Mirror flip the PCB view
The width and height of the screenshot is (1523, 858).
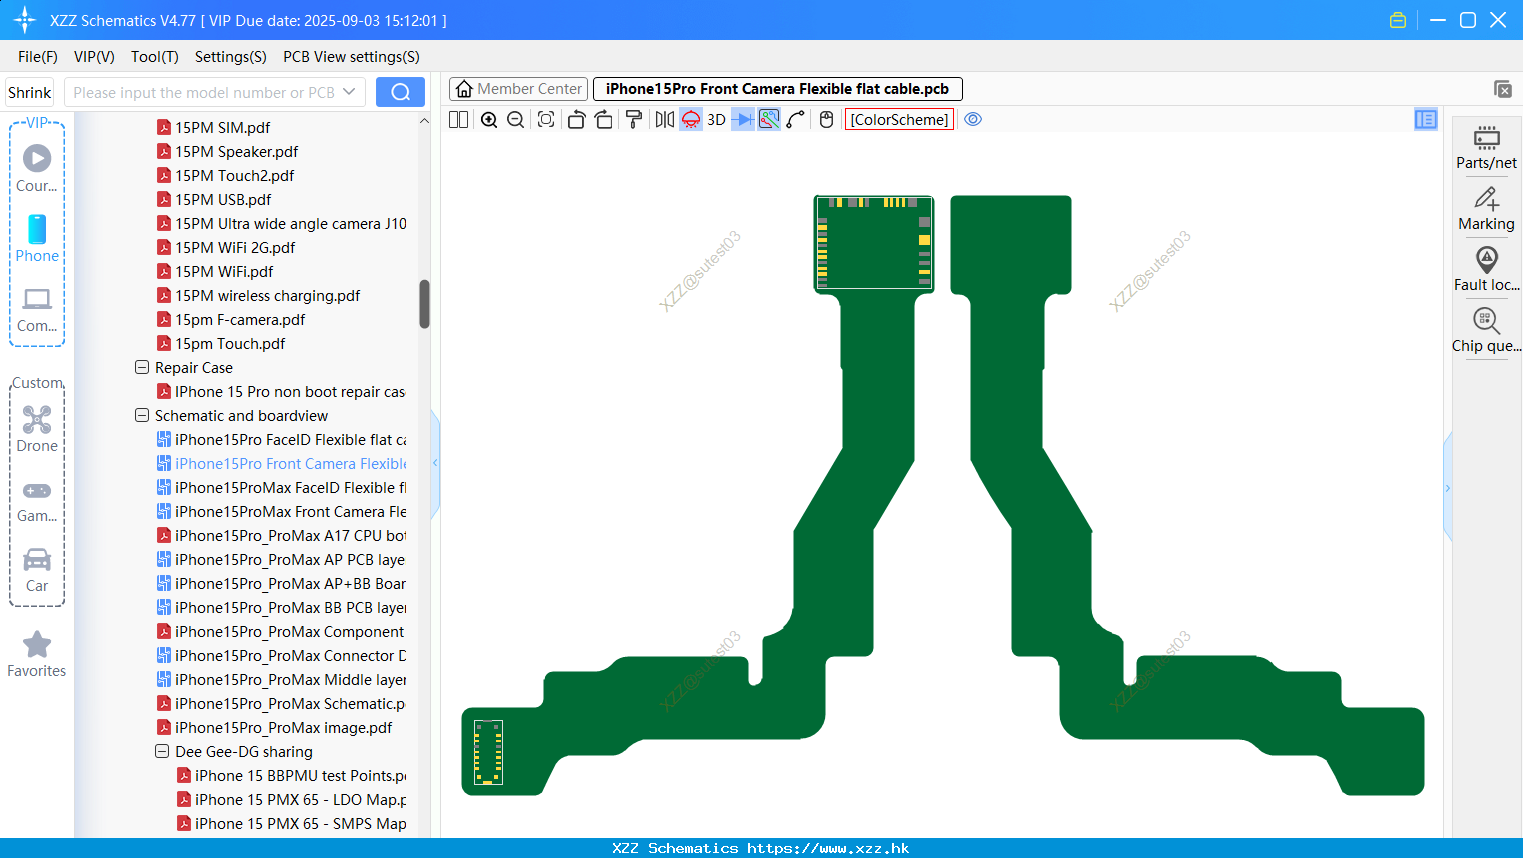tap(664, 119)
